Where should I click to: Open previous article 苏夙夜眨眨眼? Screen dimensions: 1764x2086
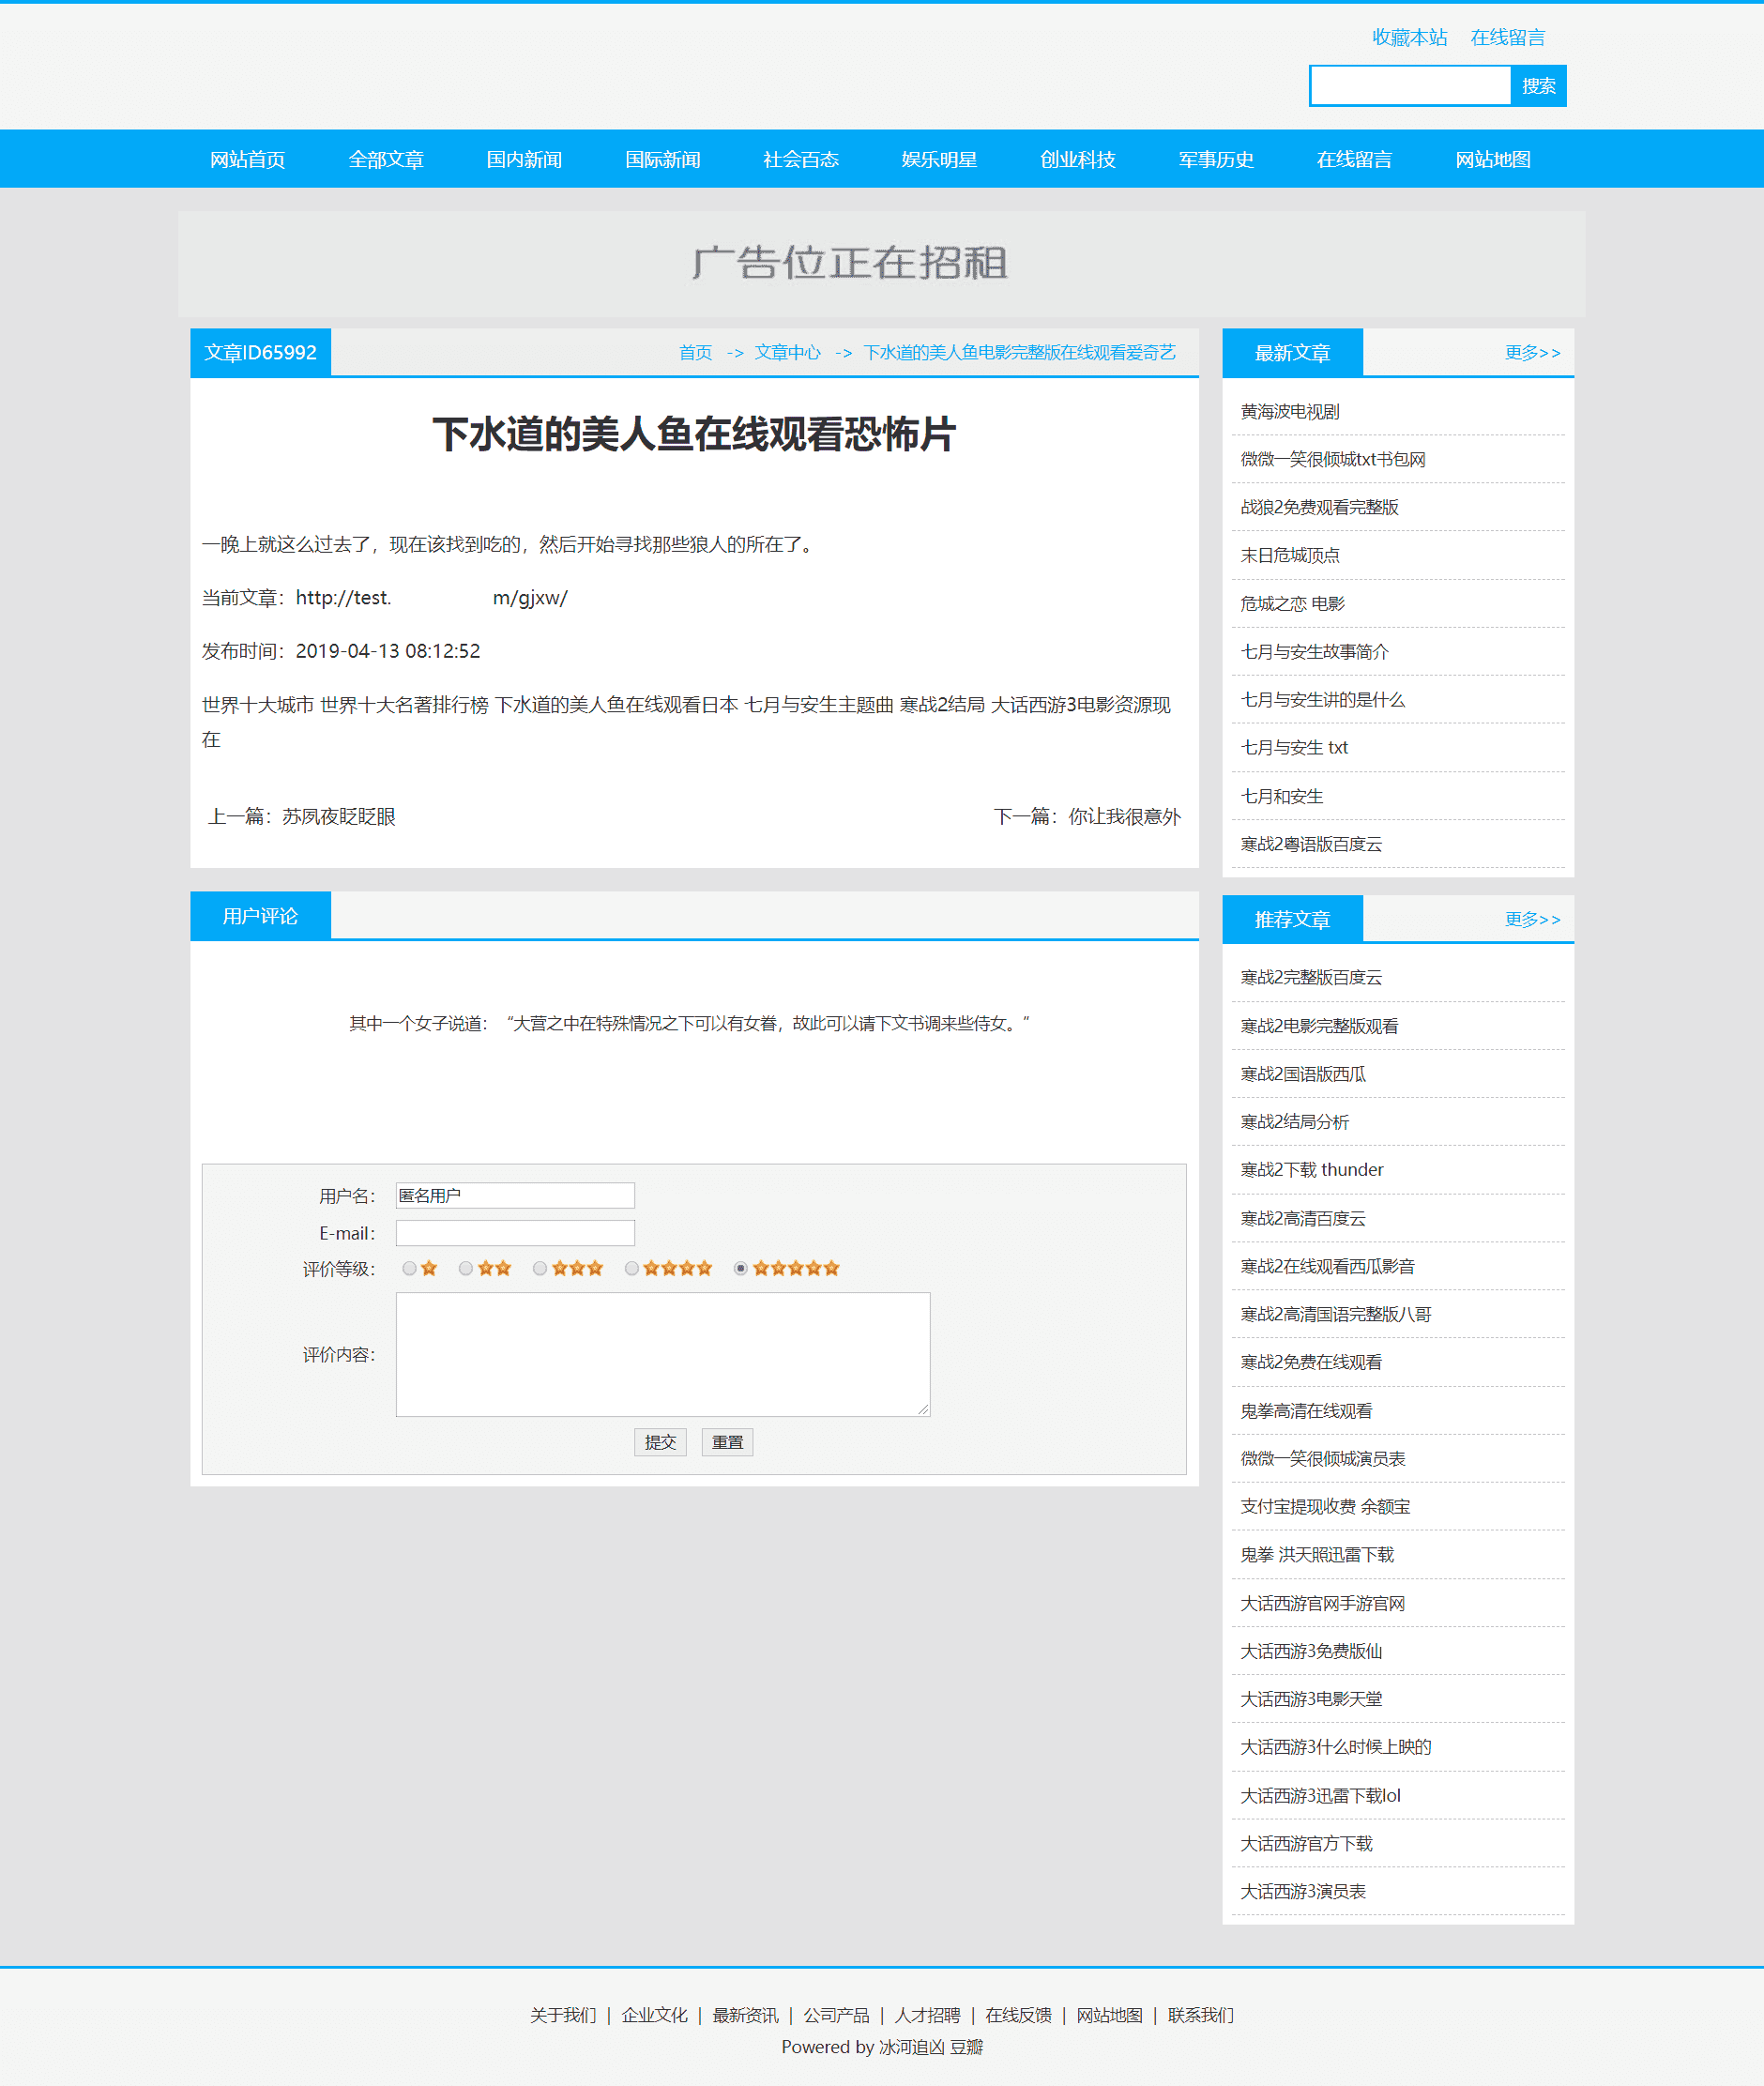(338, 816)
